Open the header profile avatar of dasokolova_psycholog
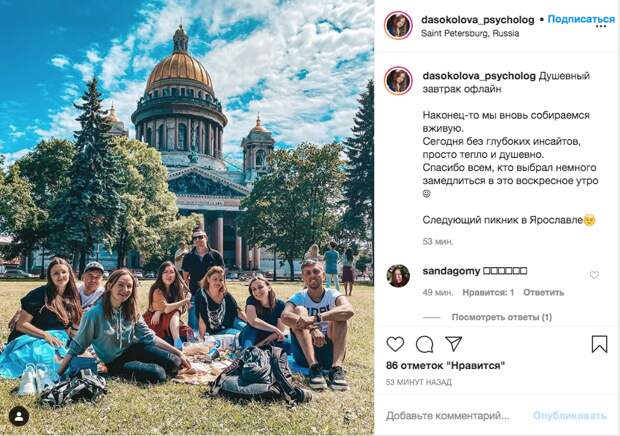 tap(398, 26)
